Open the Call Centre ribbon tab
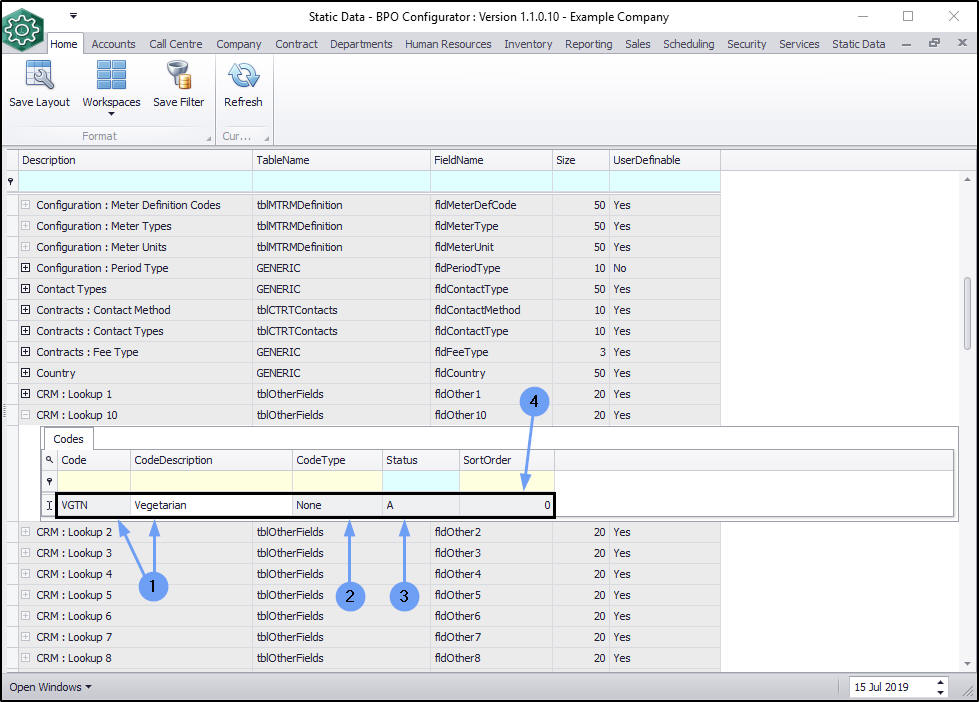Image resolution: width=979 pixels, height=702 pixels. [175, 44]
